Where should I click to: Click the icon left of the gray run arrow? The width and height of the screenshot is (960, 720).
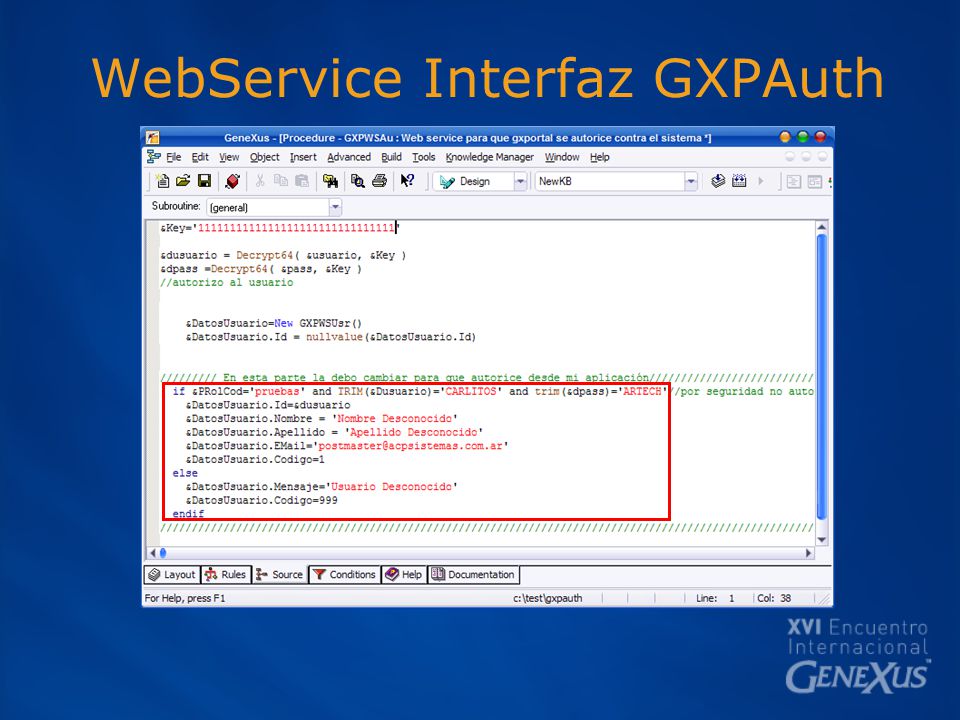tap(739, 181)
